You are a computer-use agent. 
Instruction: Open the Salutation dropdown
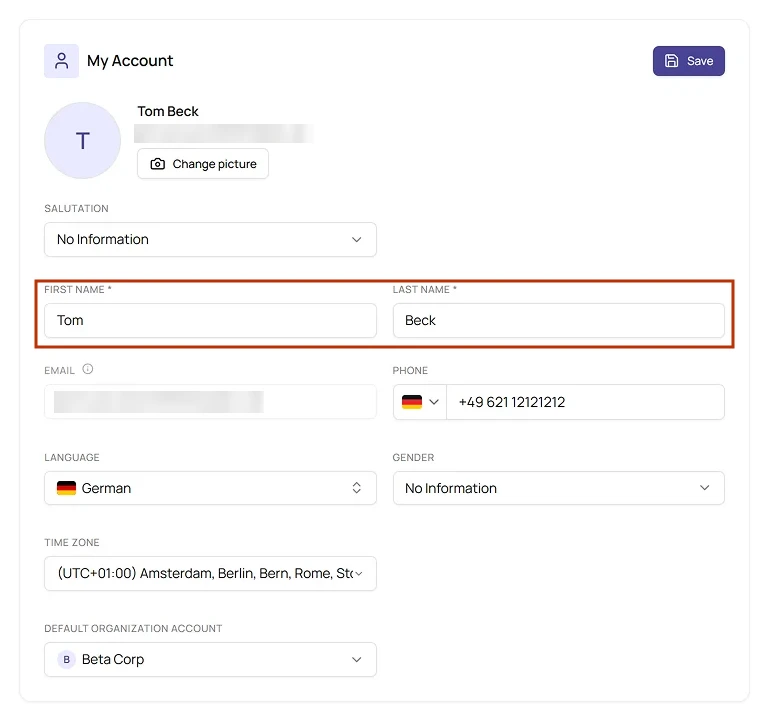click(x=210, y=239)
